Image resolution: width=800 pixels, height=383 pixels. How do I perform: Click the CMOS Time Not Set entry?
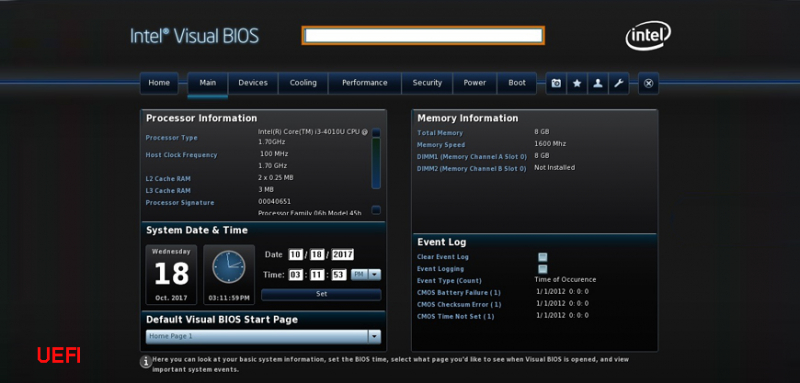point(456,317)
